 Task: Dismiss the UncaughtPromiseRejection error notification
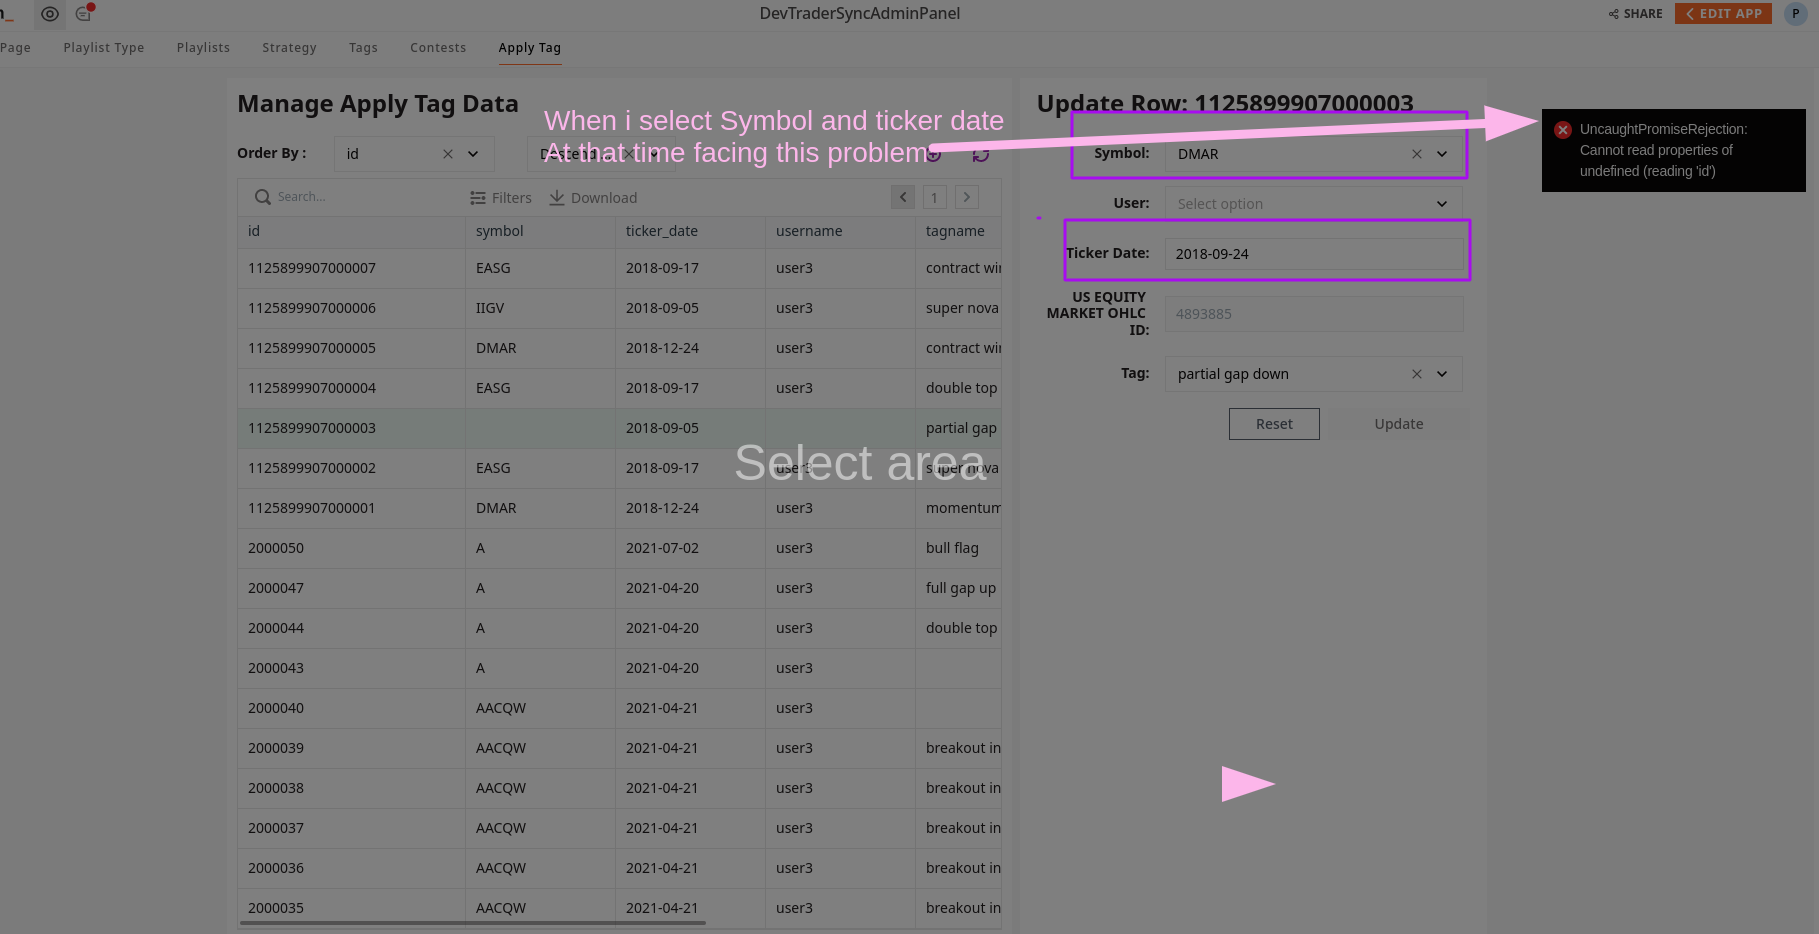1563,129
